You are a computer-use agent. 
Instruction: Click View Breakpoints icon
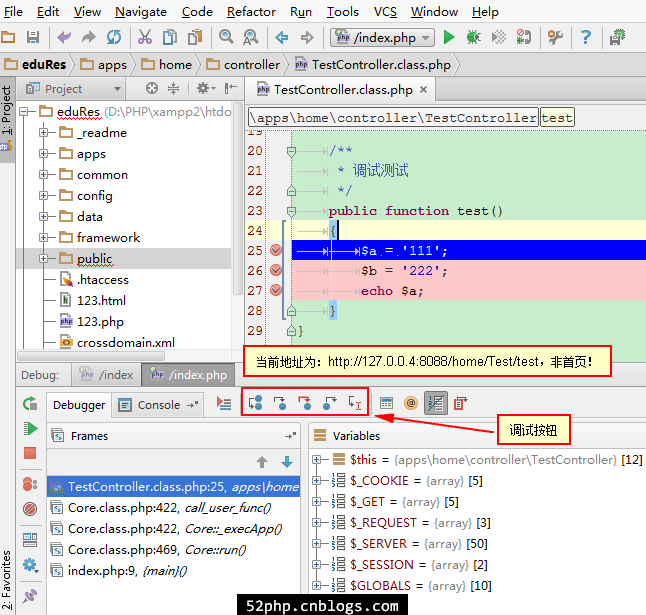30,484
